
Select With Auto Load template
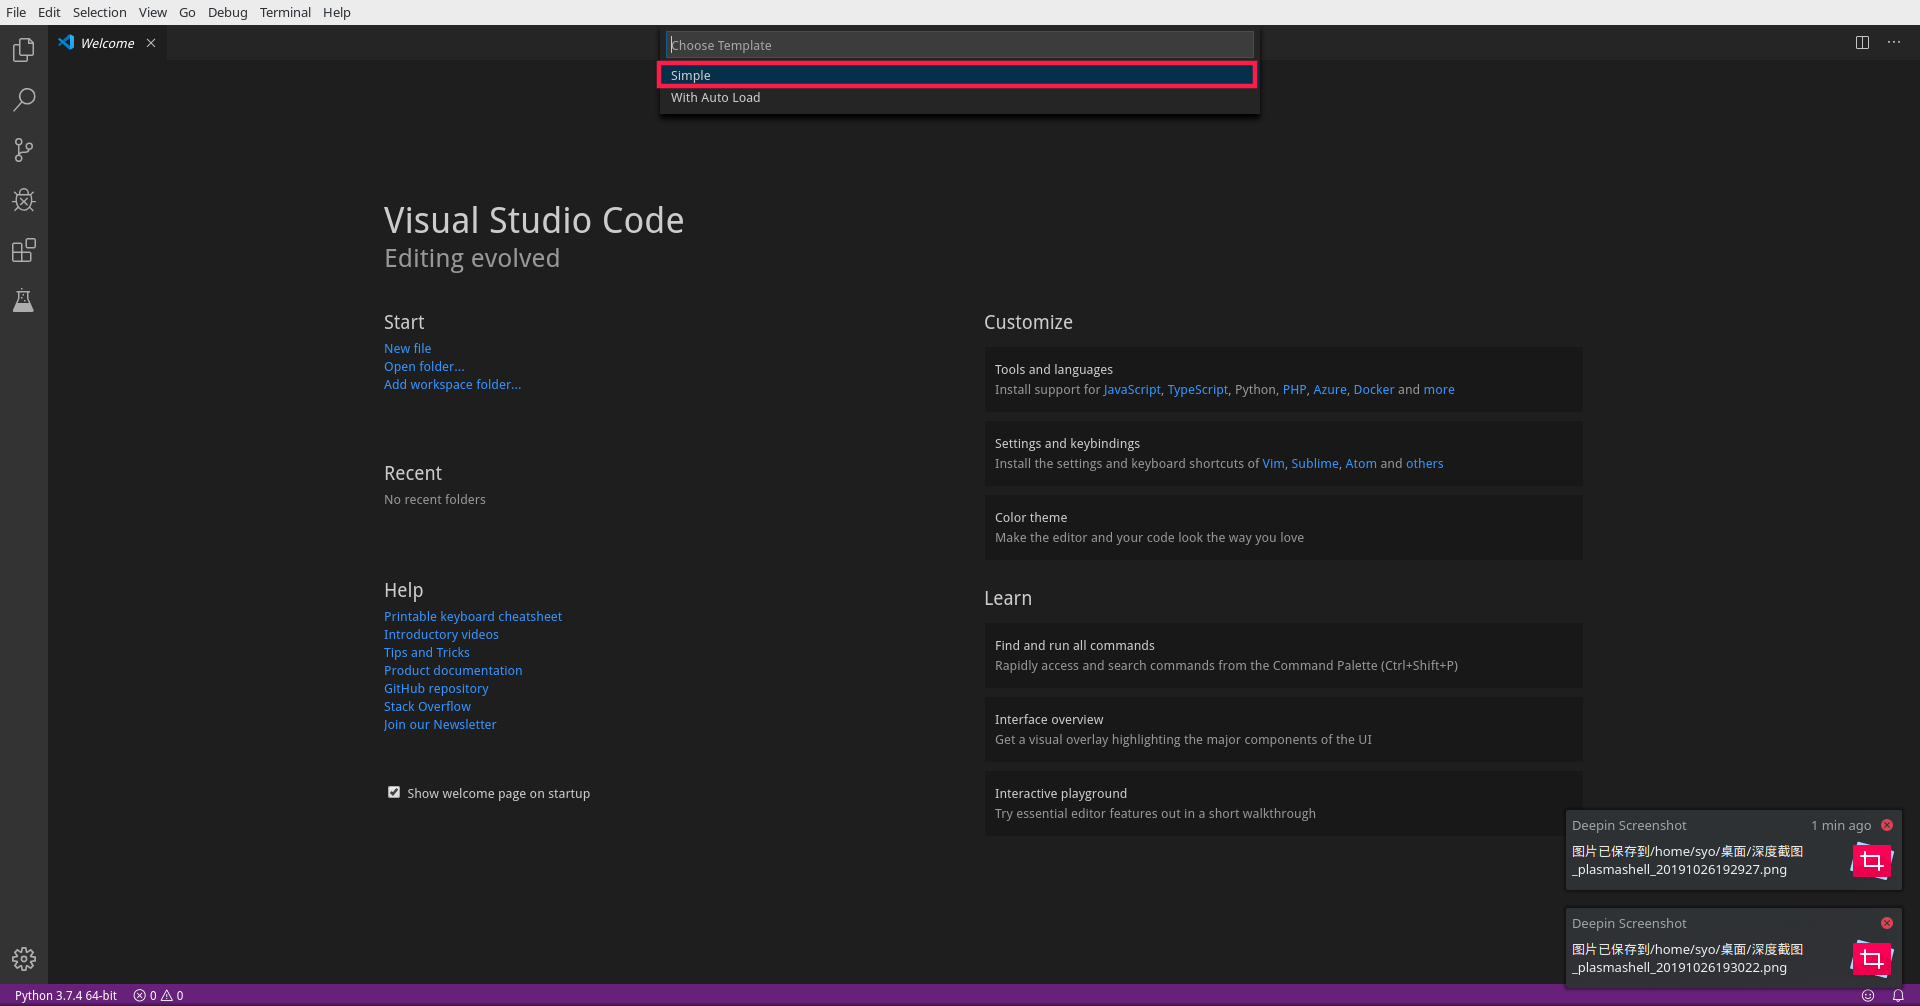pos(715,97)
